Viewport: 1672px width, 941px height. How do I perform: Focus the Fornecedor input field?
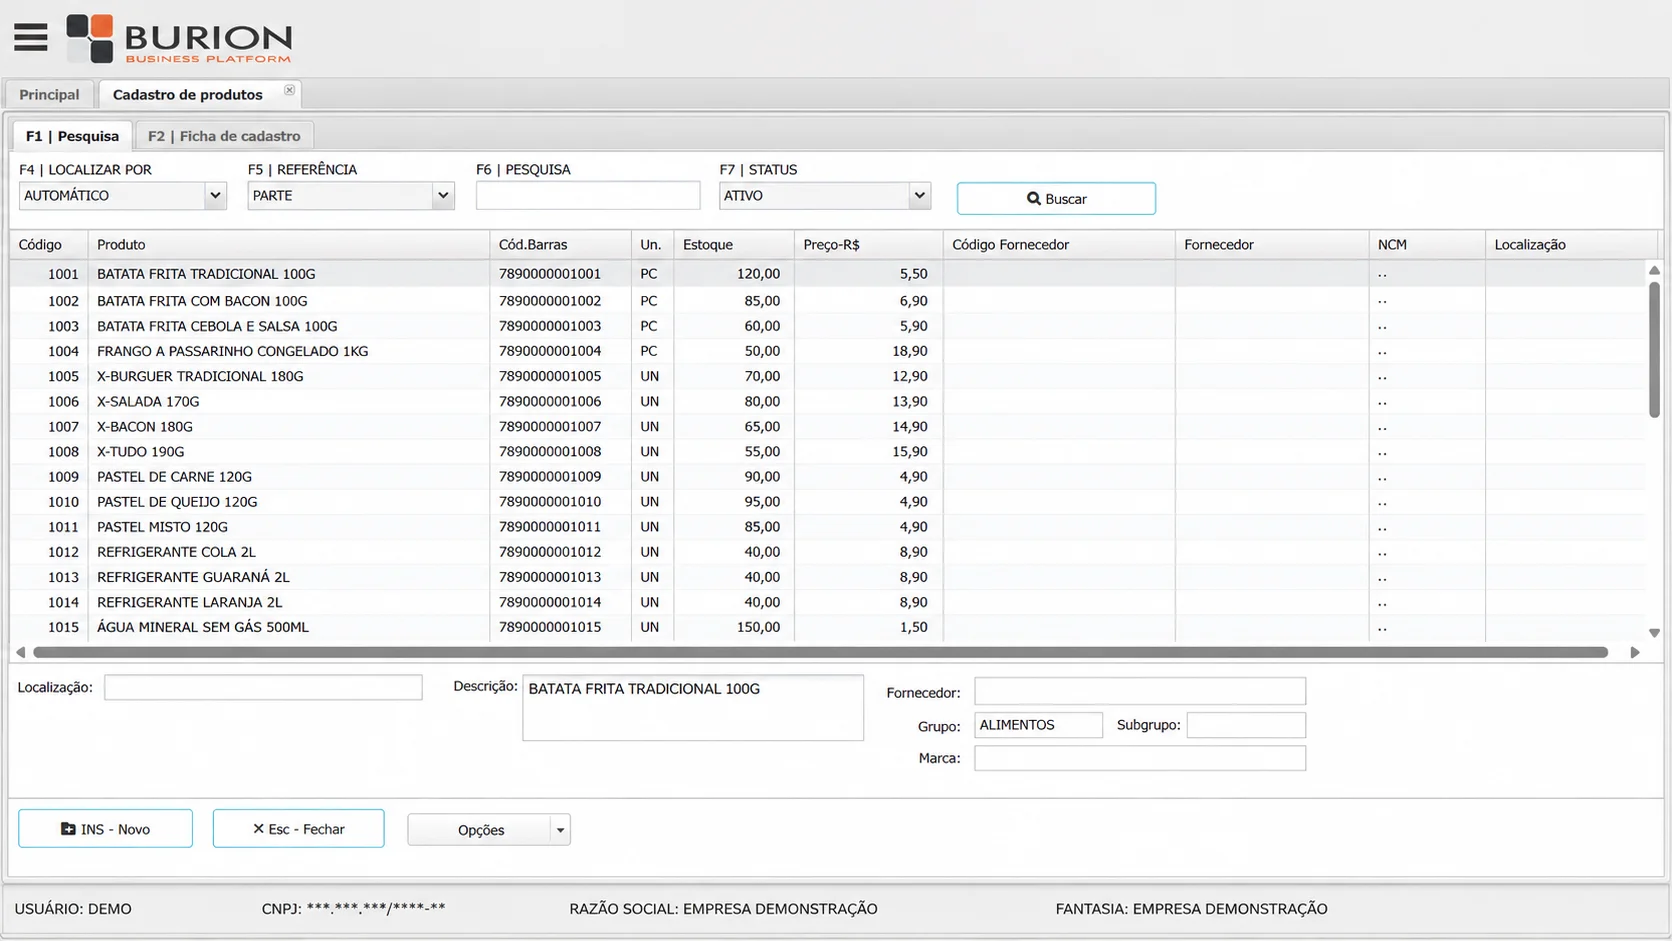(1140, 691)
